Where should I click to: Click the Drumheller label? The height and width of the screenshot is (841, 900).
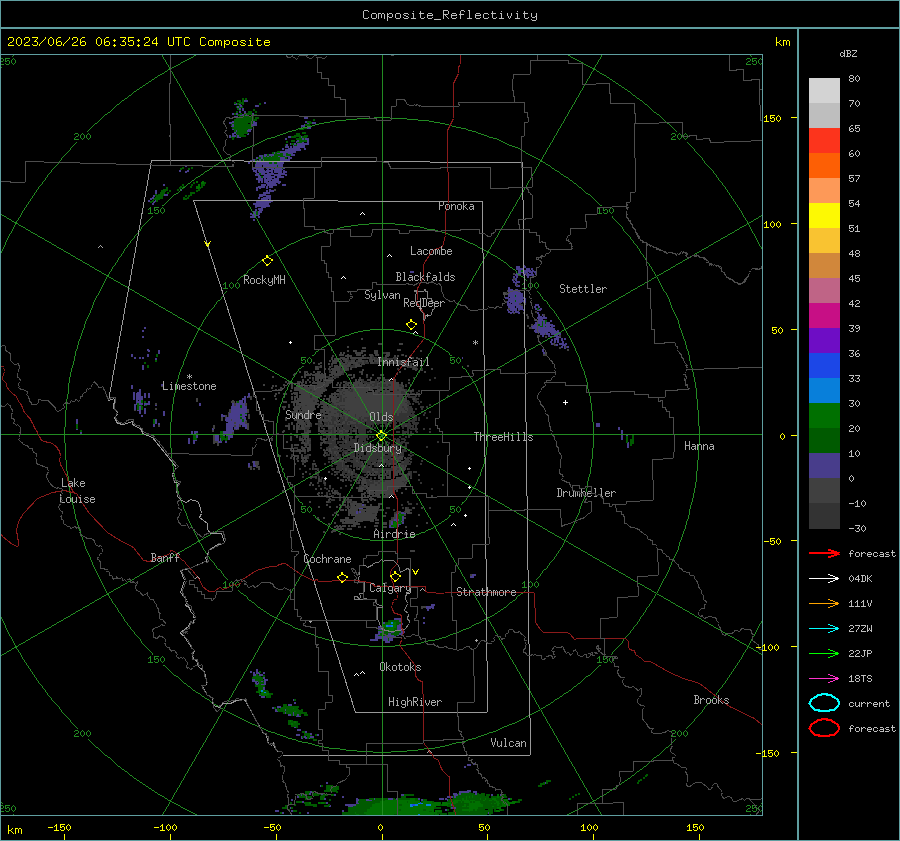[586, 493]
